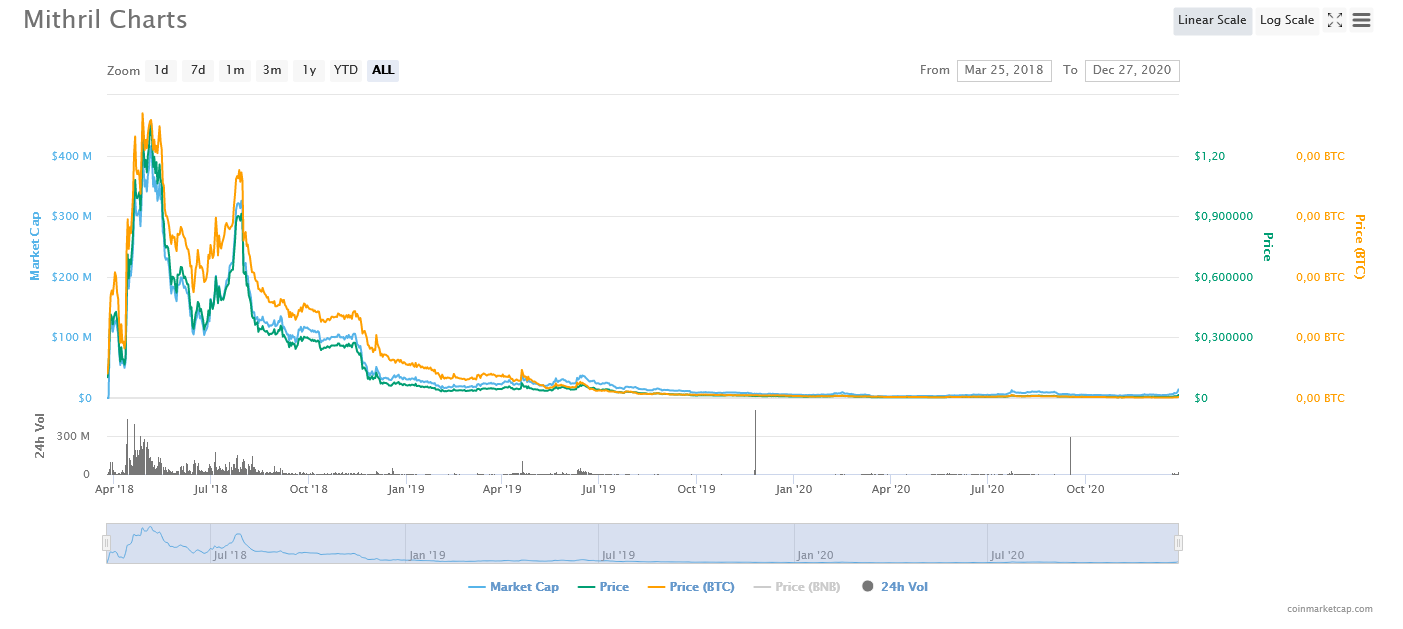Image resolution: width=1403 pixels, height=629 pixels.
Task: Click the Price (BTC) axis title
Action: (x=1359, y=245)
